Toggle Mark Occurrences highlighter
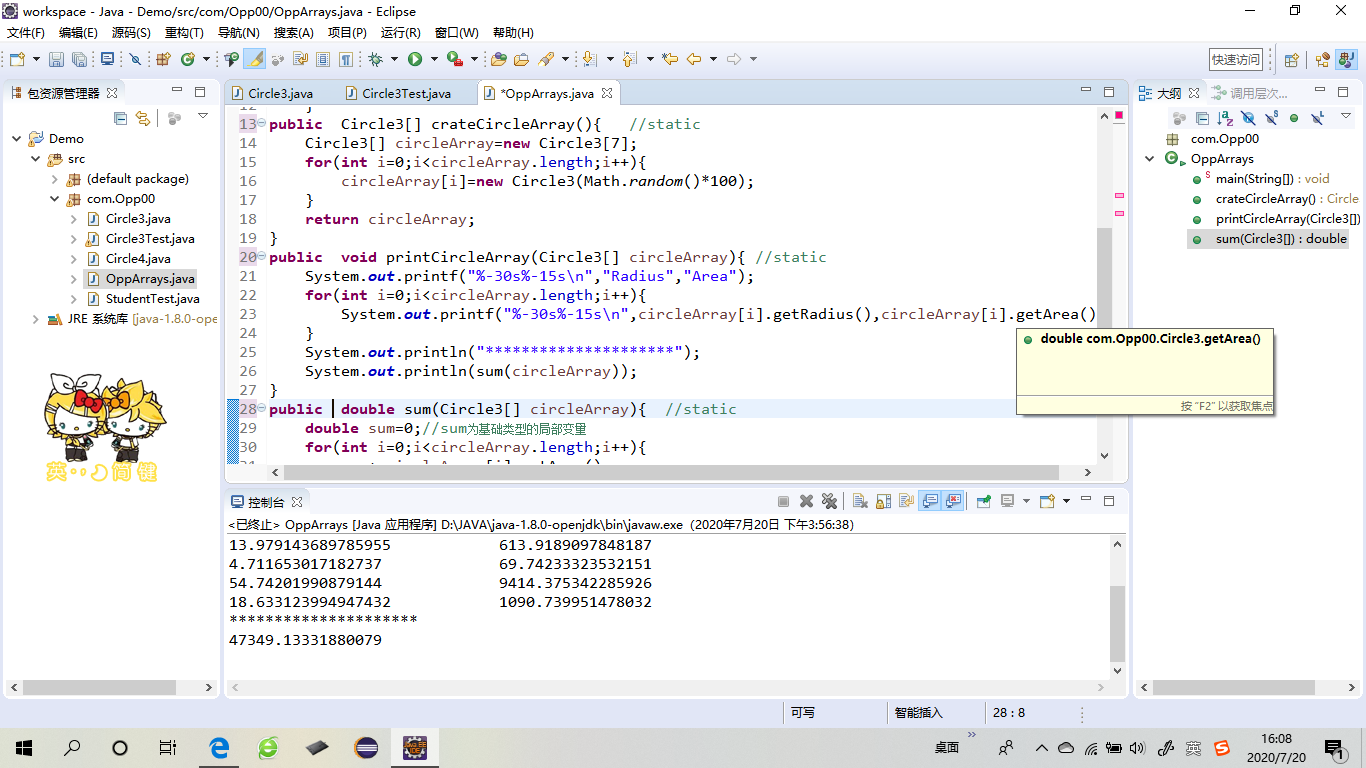 (x=254, y=59)
